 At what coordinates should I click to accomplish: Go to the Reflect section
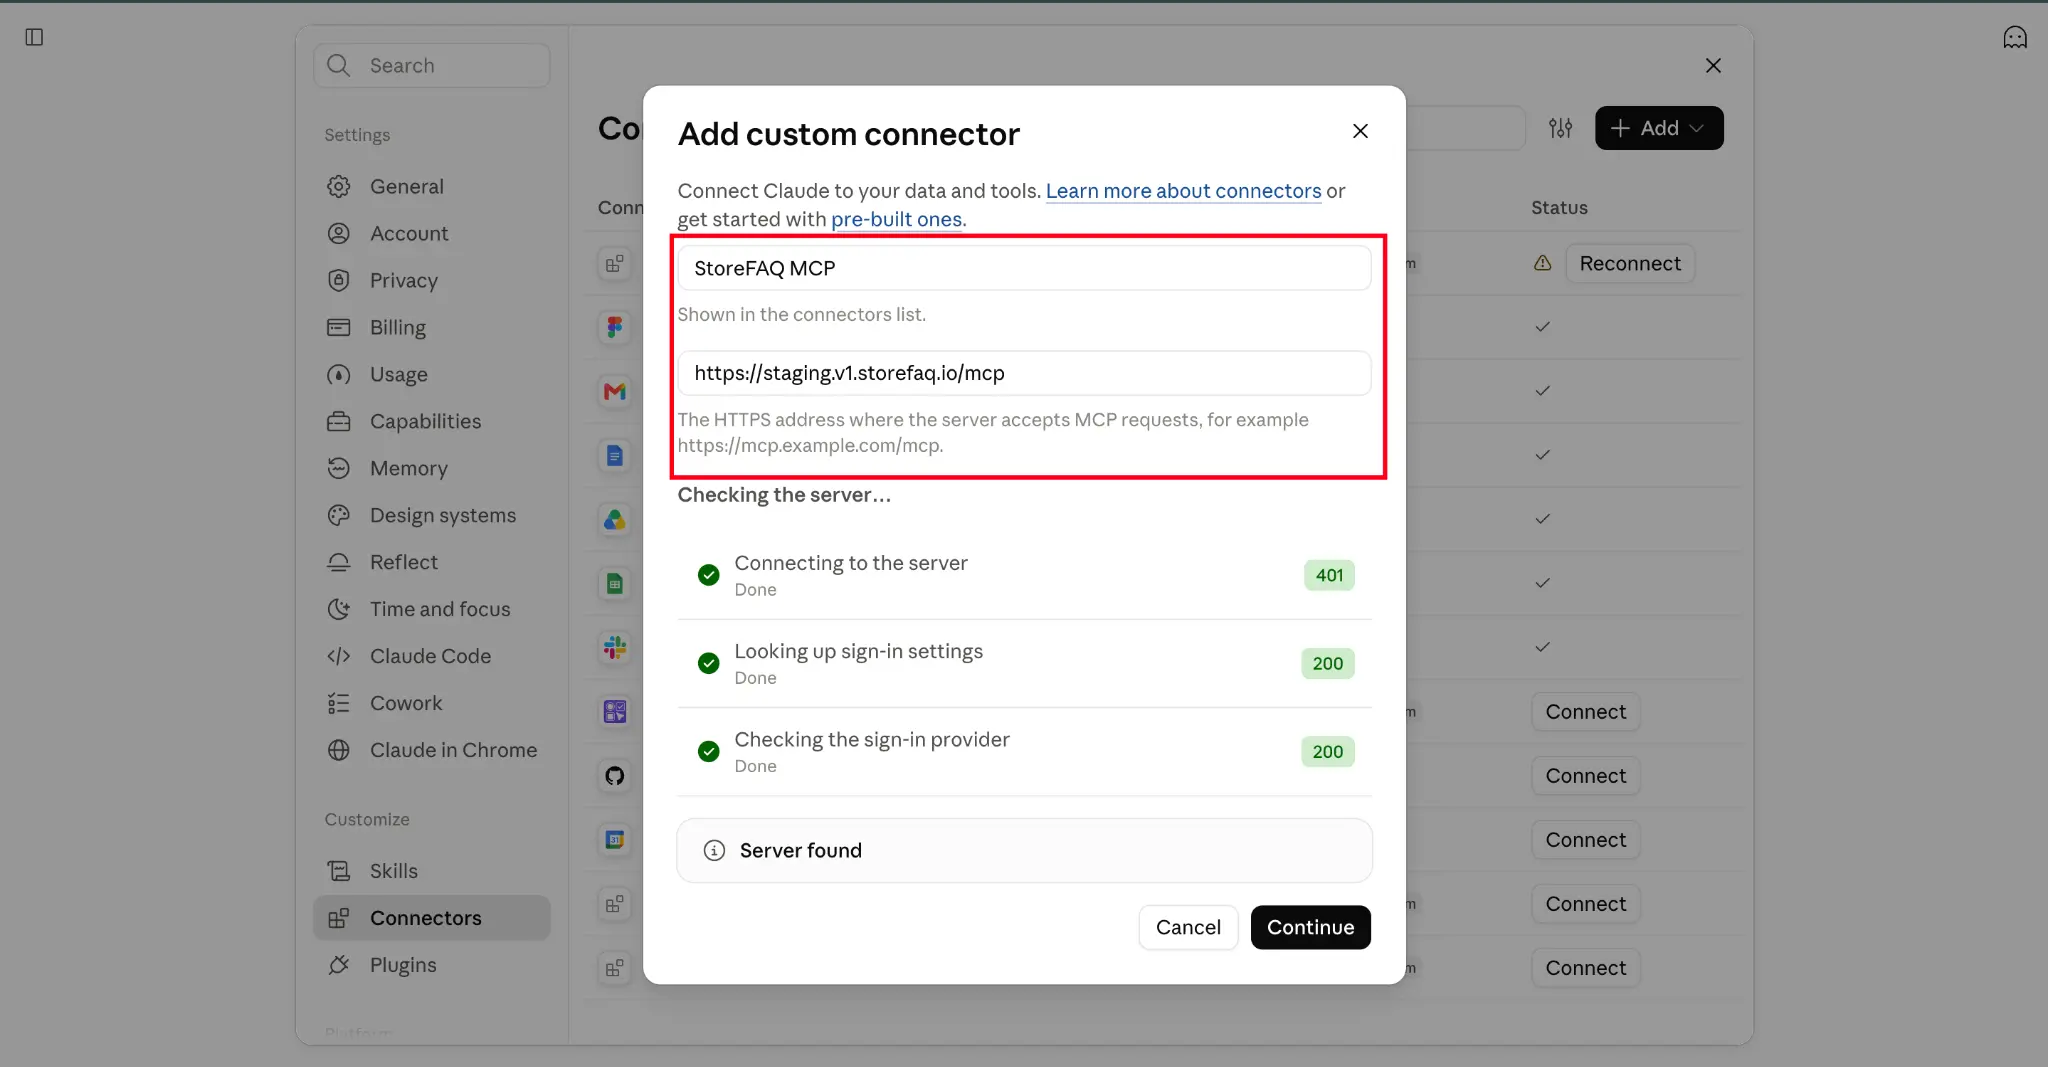tap(432, 562)
